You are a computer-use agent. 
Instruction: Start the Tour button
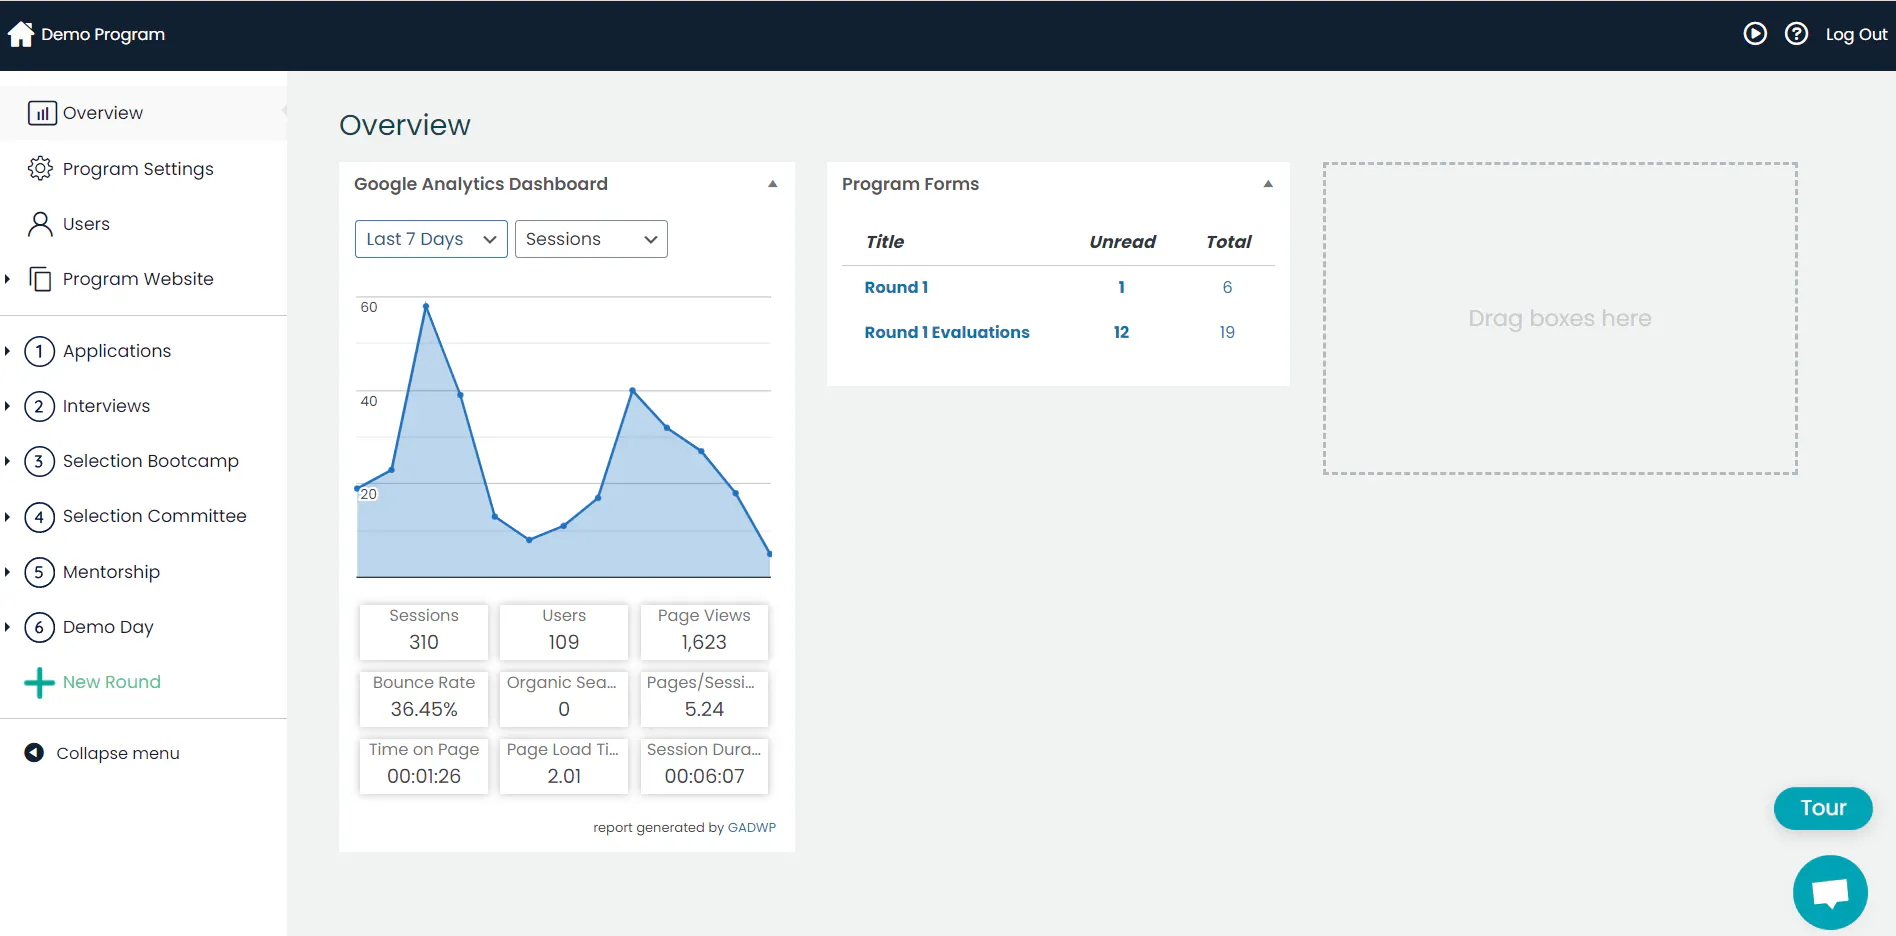tap(1823, 808)
